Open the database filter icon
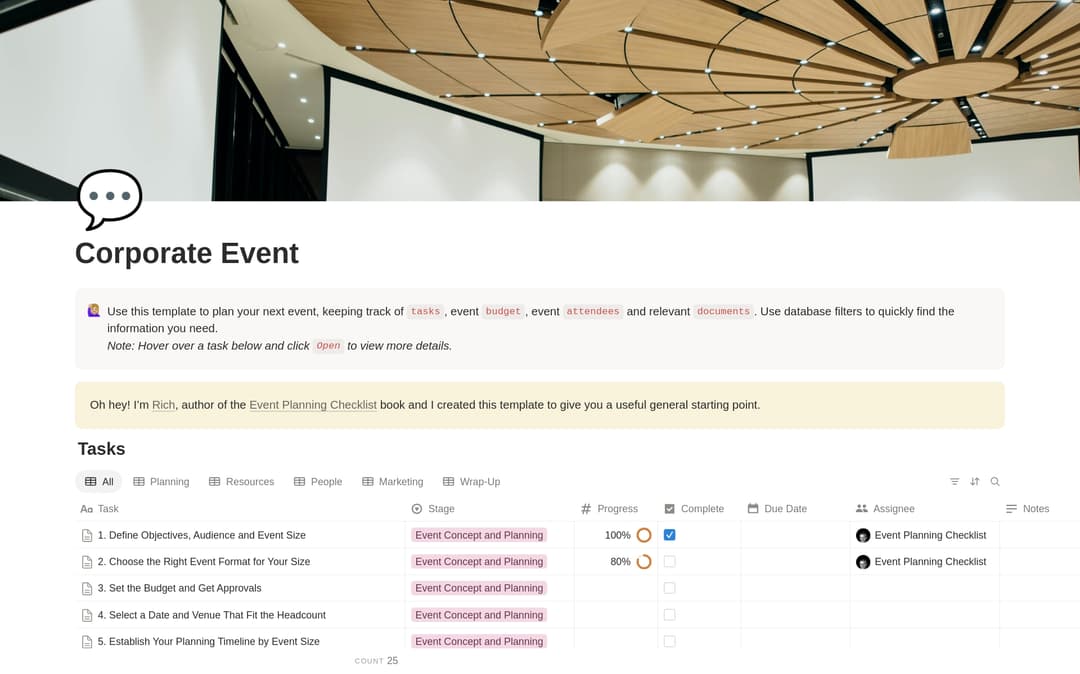1080x674 pixels. tap(954, 482)
